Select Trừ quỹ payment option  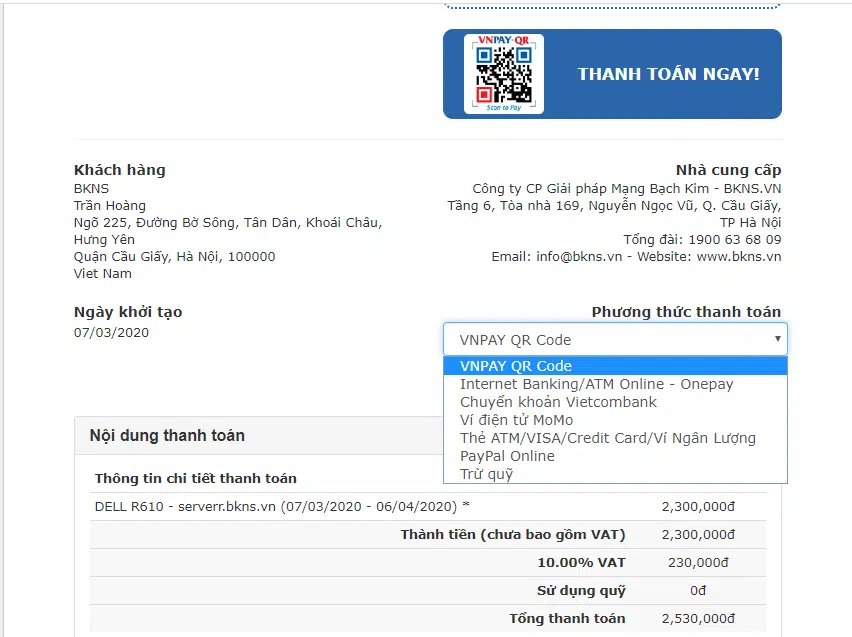point(615,474)
